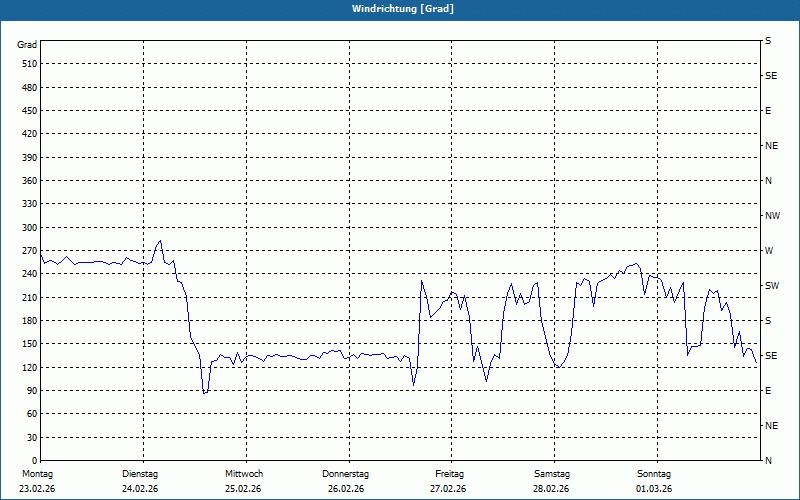Click the 'W' compass label on right axis
800x500 pixels.
click(x=769, y=251)
